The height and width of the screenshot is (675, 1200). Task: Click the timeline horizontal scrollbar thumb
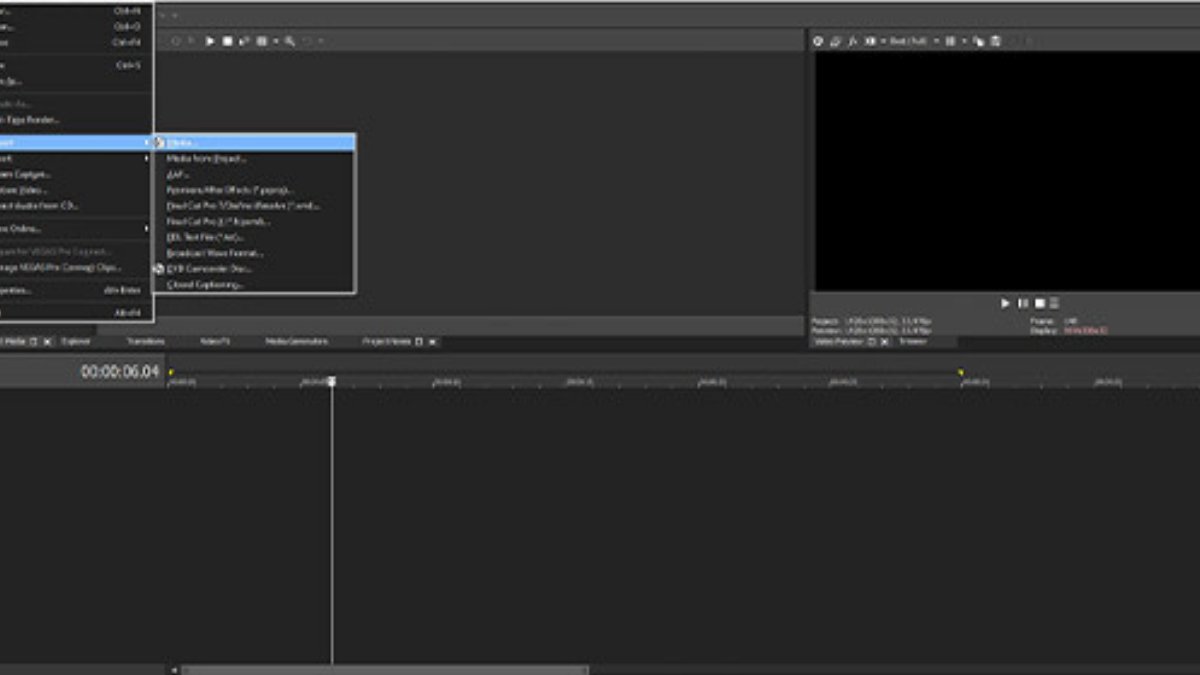pos(385,670)
